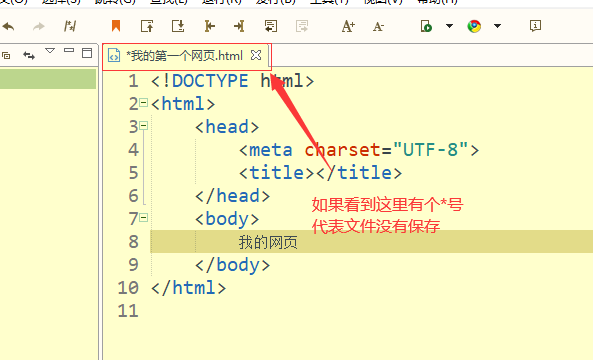Collapse the body tag fold at line 7
593x360 pixels.
143,217
